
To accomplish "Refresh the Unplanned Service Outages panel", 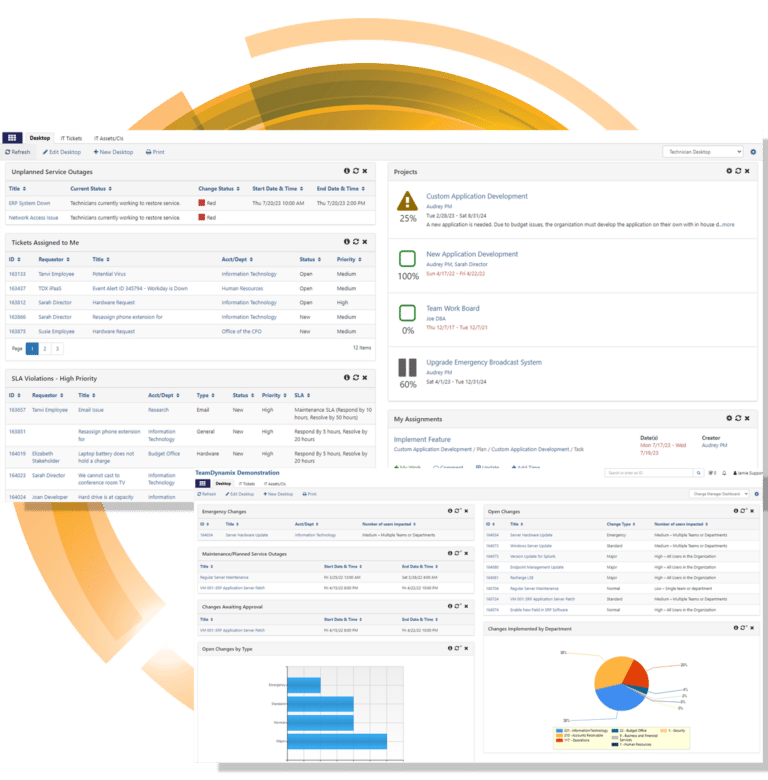I will click(x=355, y=172).
